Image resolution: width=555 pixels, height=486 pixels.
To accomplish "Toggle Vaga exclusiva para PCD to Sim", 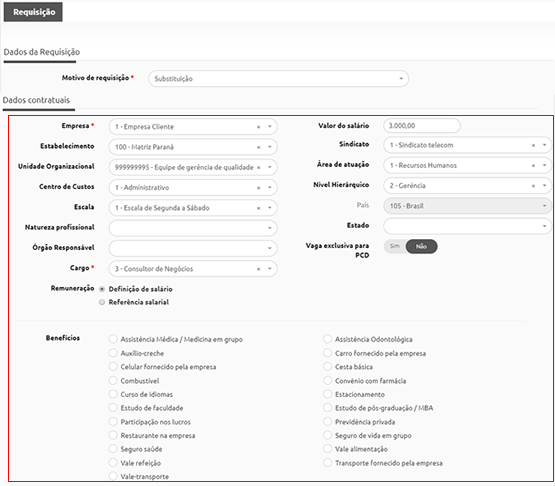I will (x=395, y=246).
